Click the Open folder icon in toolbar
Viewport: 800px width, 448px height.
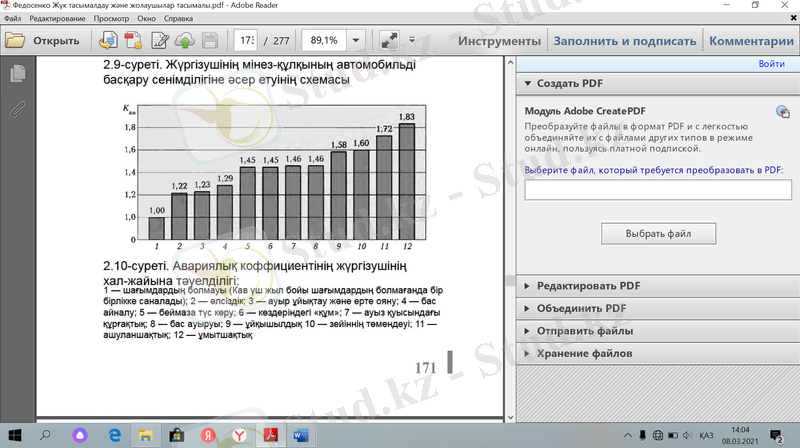tap(15, 41)
